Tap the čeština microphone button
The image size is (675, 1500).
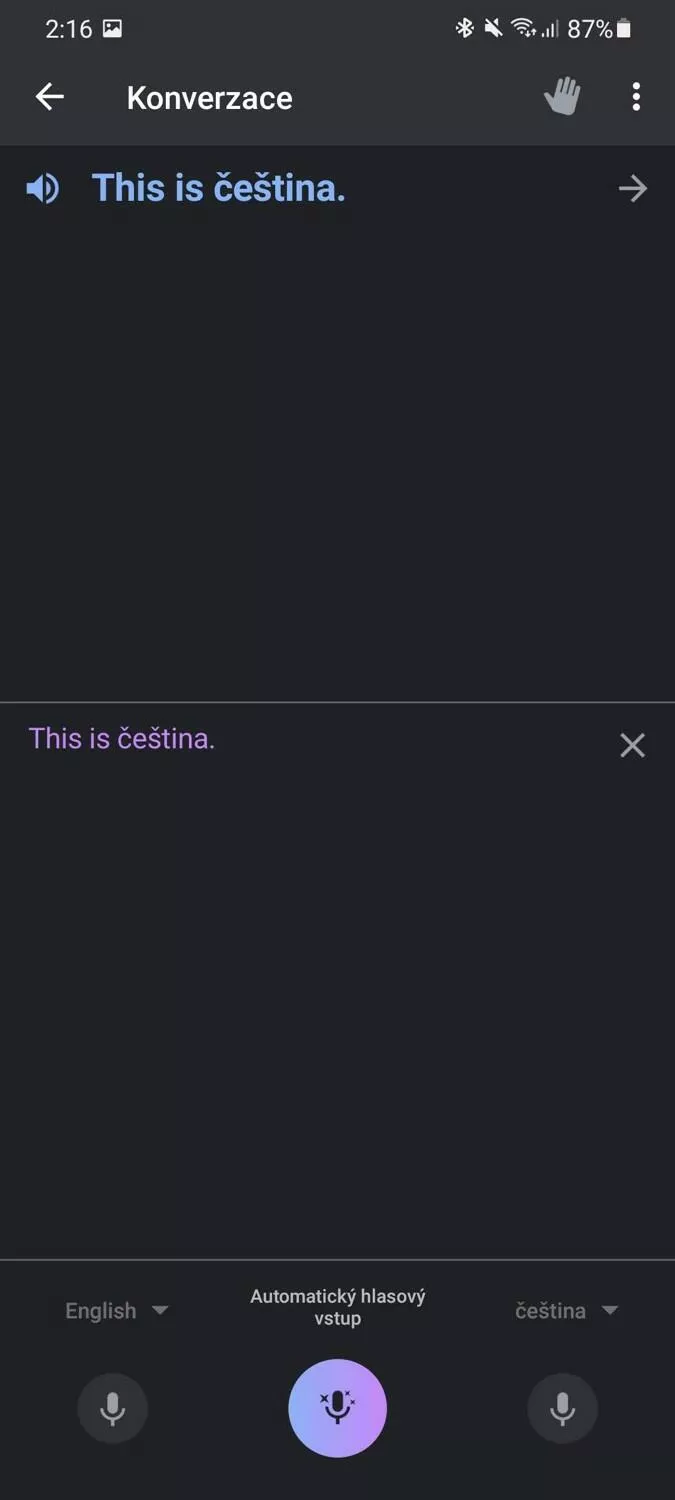(562, 1408)
